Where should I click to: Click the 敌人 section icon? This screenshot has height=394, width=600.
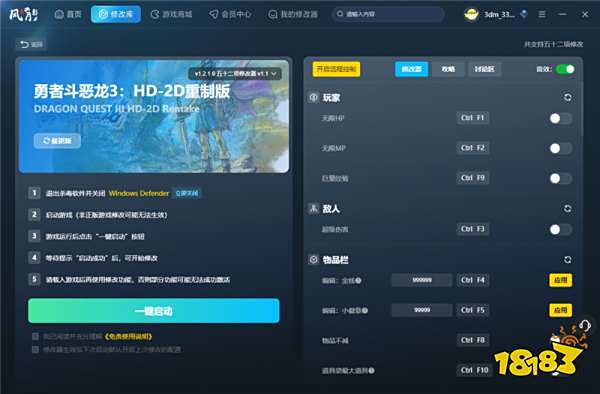pyautogui.click(x=313, y=208)
